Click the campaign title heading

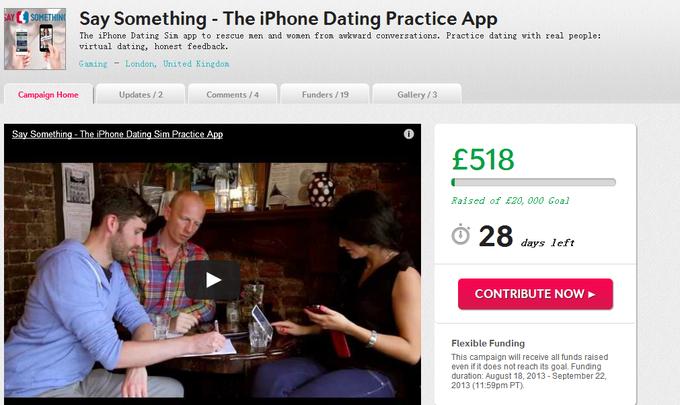(x=288, y=19)
